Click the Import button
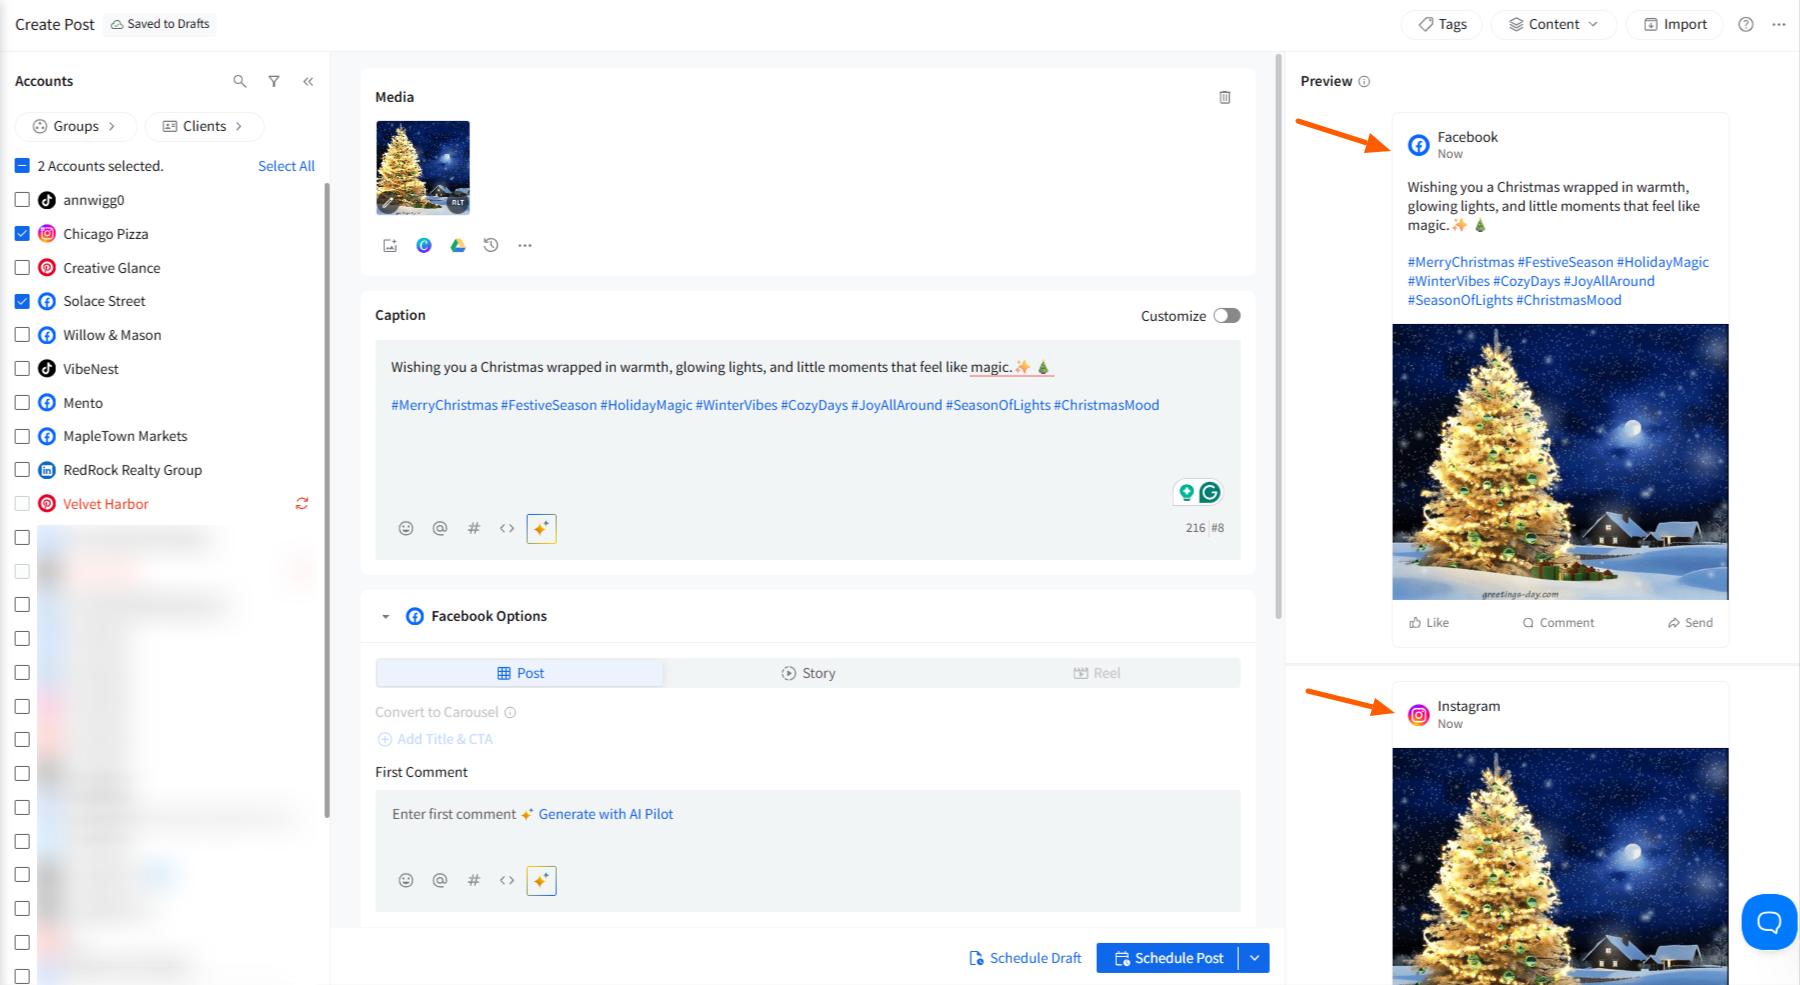The width and height of the screenshot is (1800, 985). coord(1675,24)
